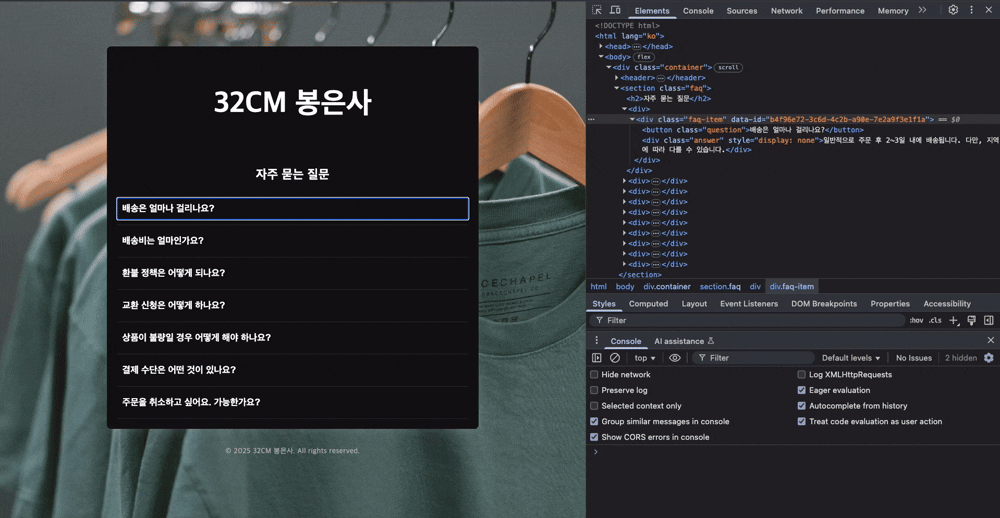
Task: Clear console with the ban icon
Action: [615, 358]
